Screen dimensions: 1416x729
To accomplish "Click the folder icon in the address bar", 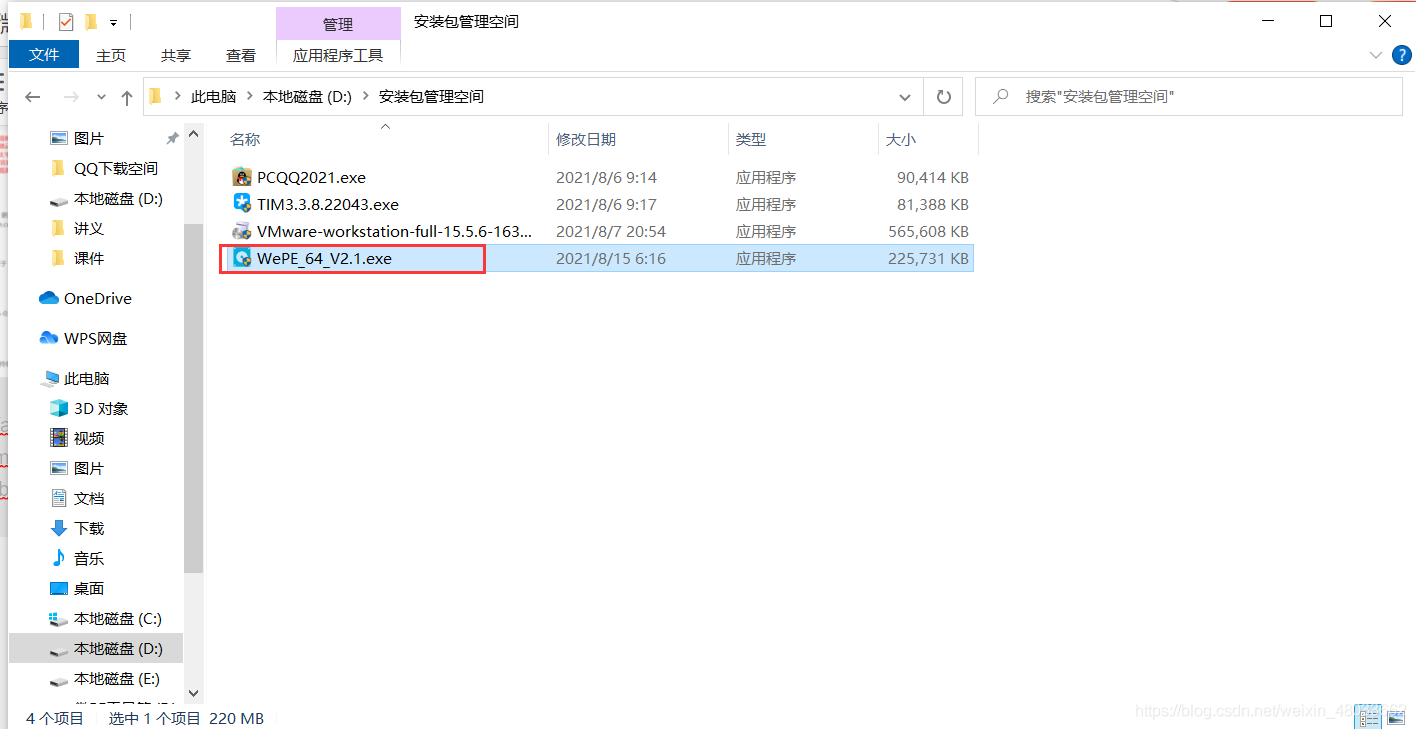I will 155,97.
